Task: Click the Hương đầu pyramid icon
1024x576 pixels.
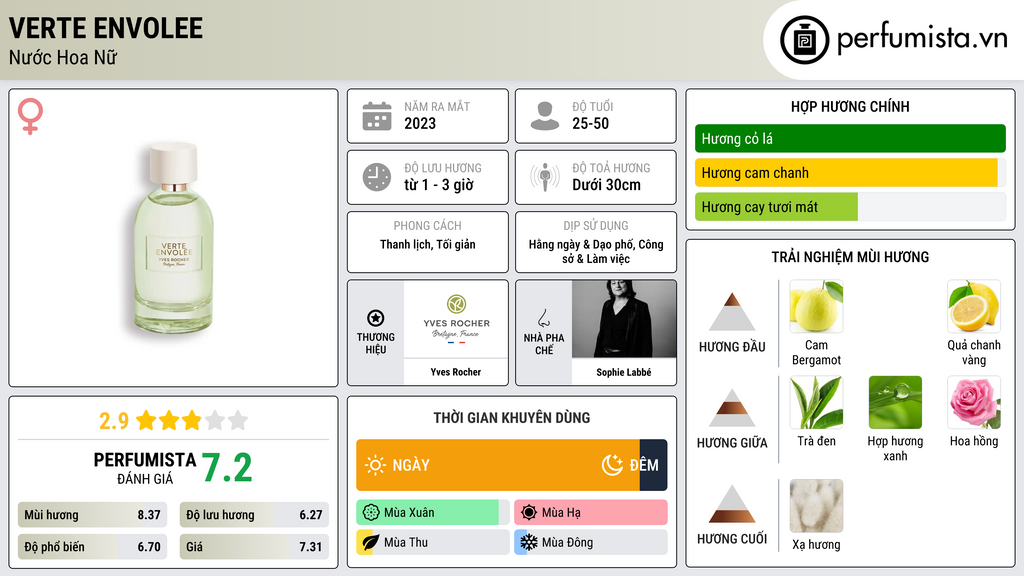Action: pyautogui.click(x=732, y=312)
